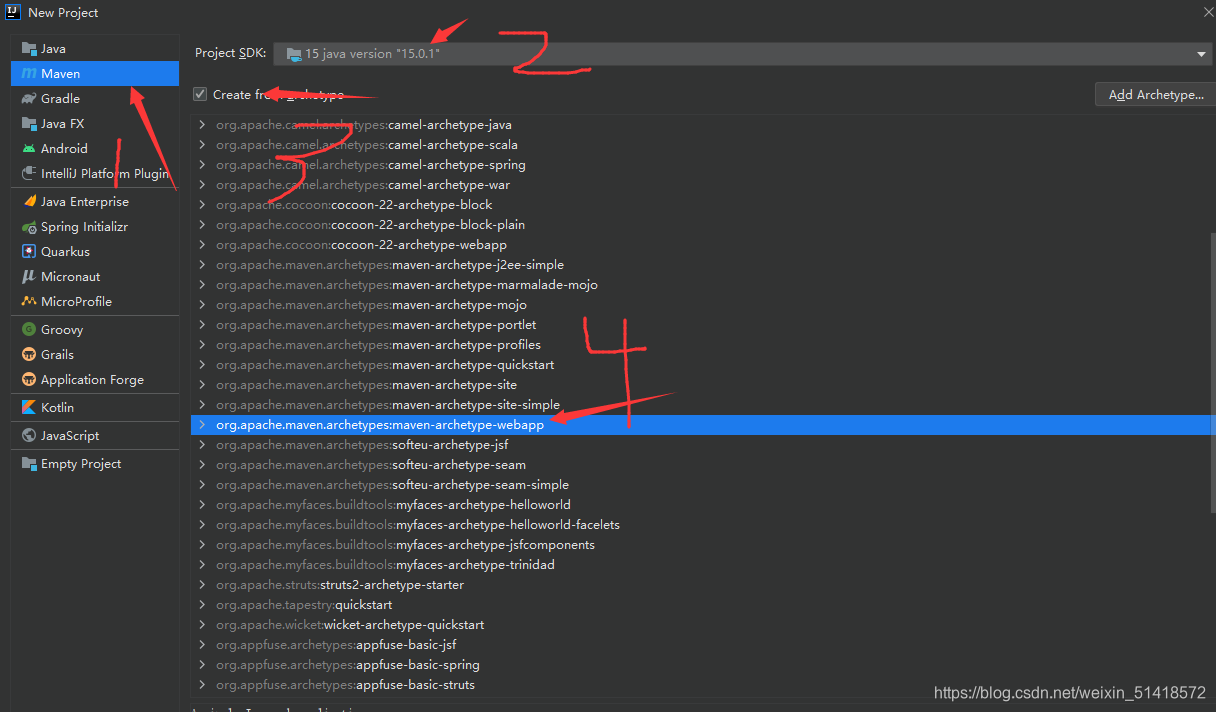Select org.apache.tapestry:quickstart entry

304,605
